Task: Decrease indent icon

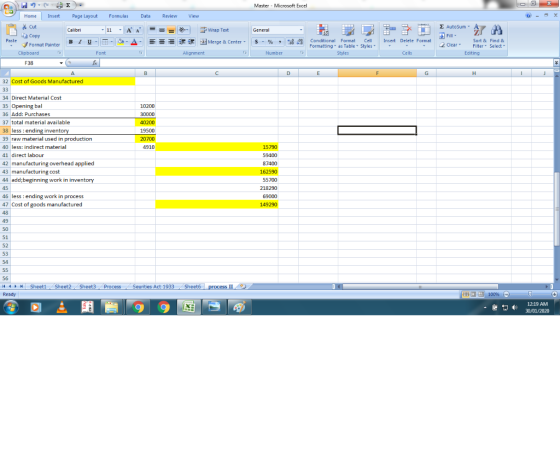Action: (x=182, y=42)
